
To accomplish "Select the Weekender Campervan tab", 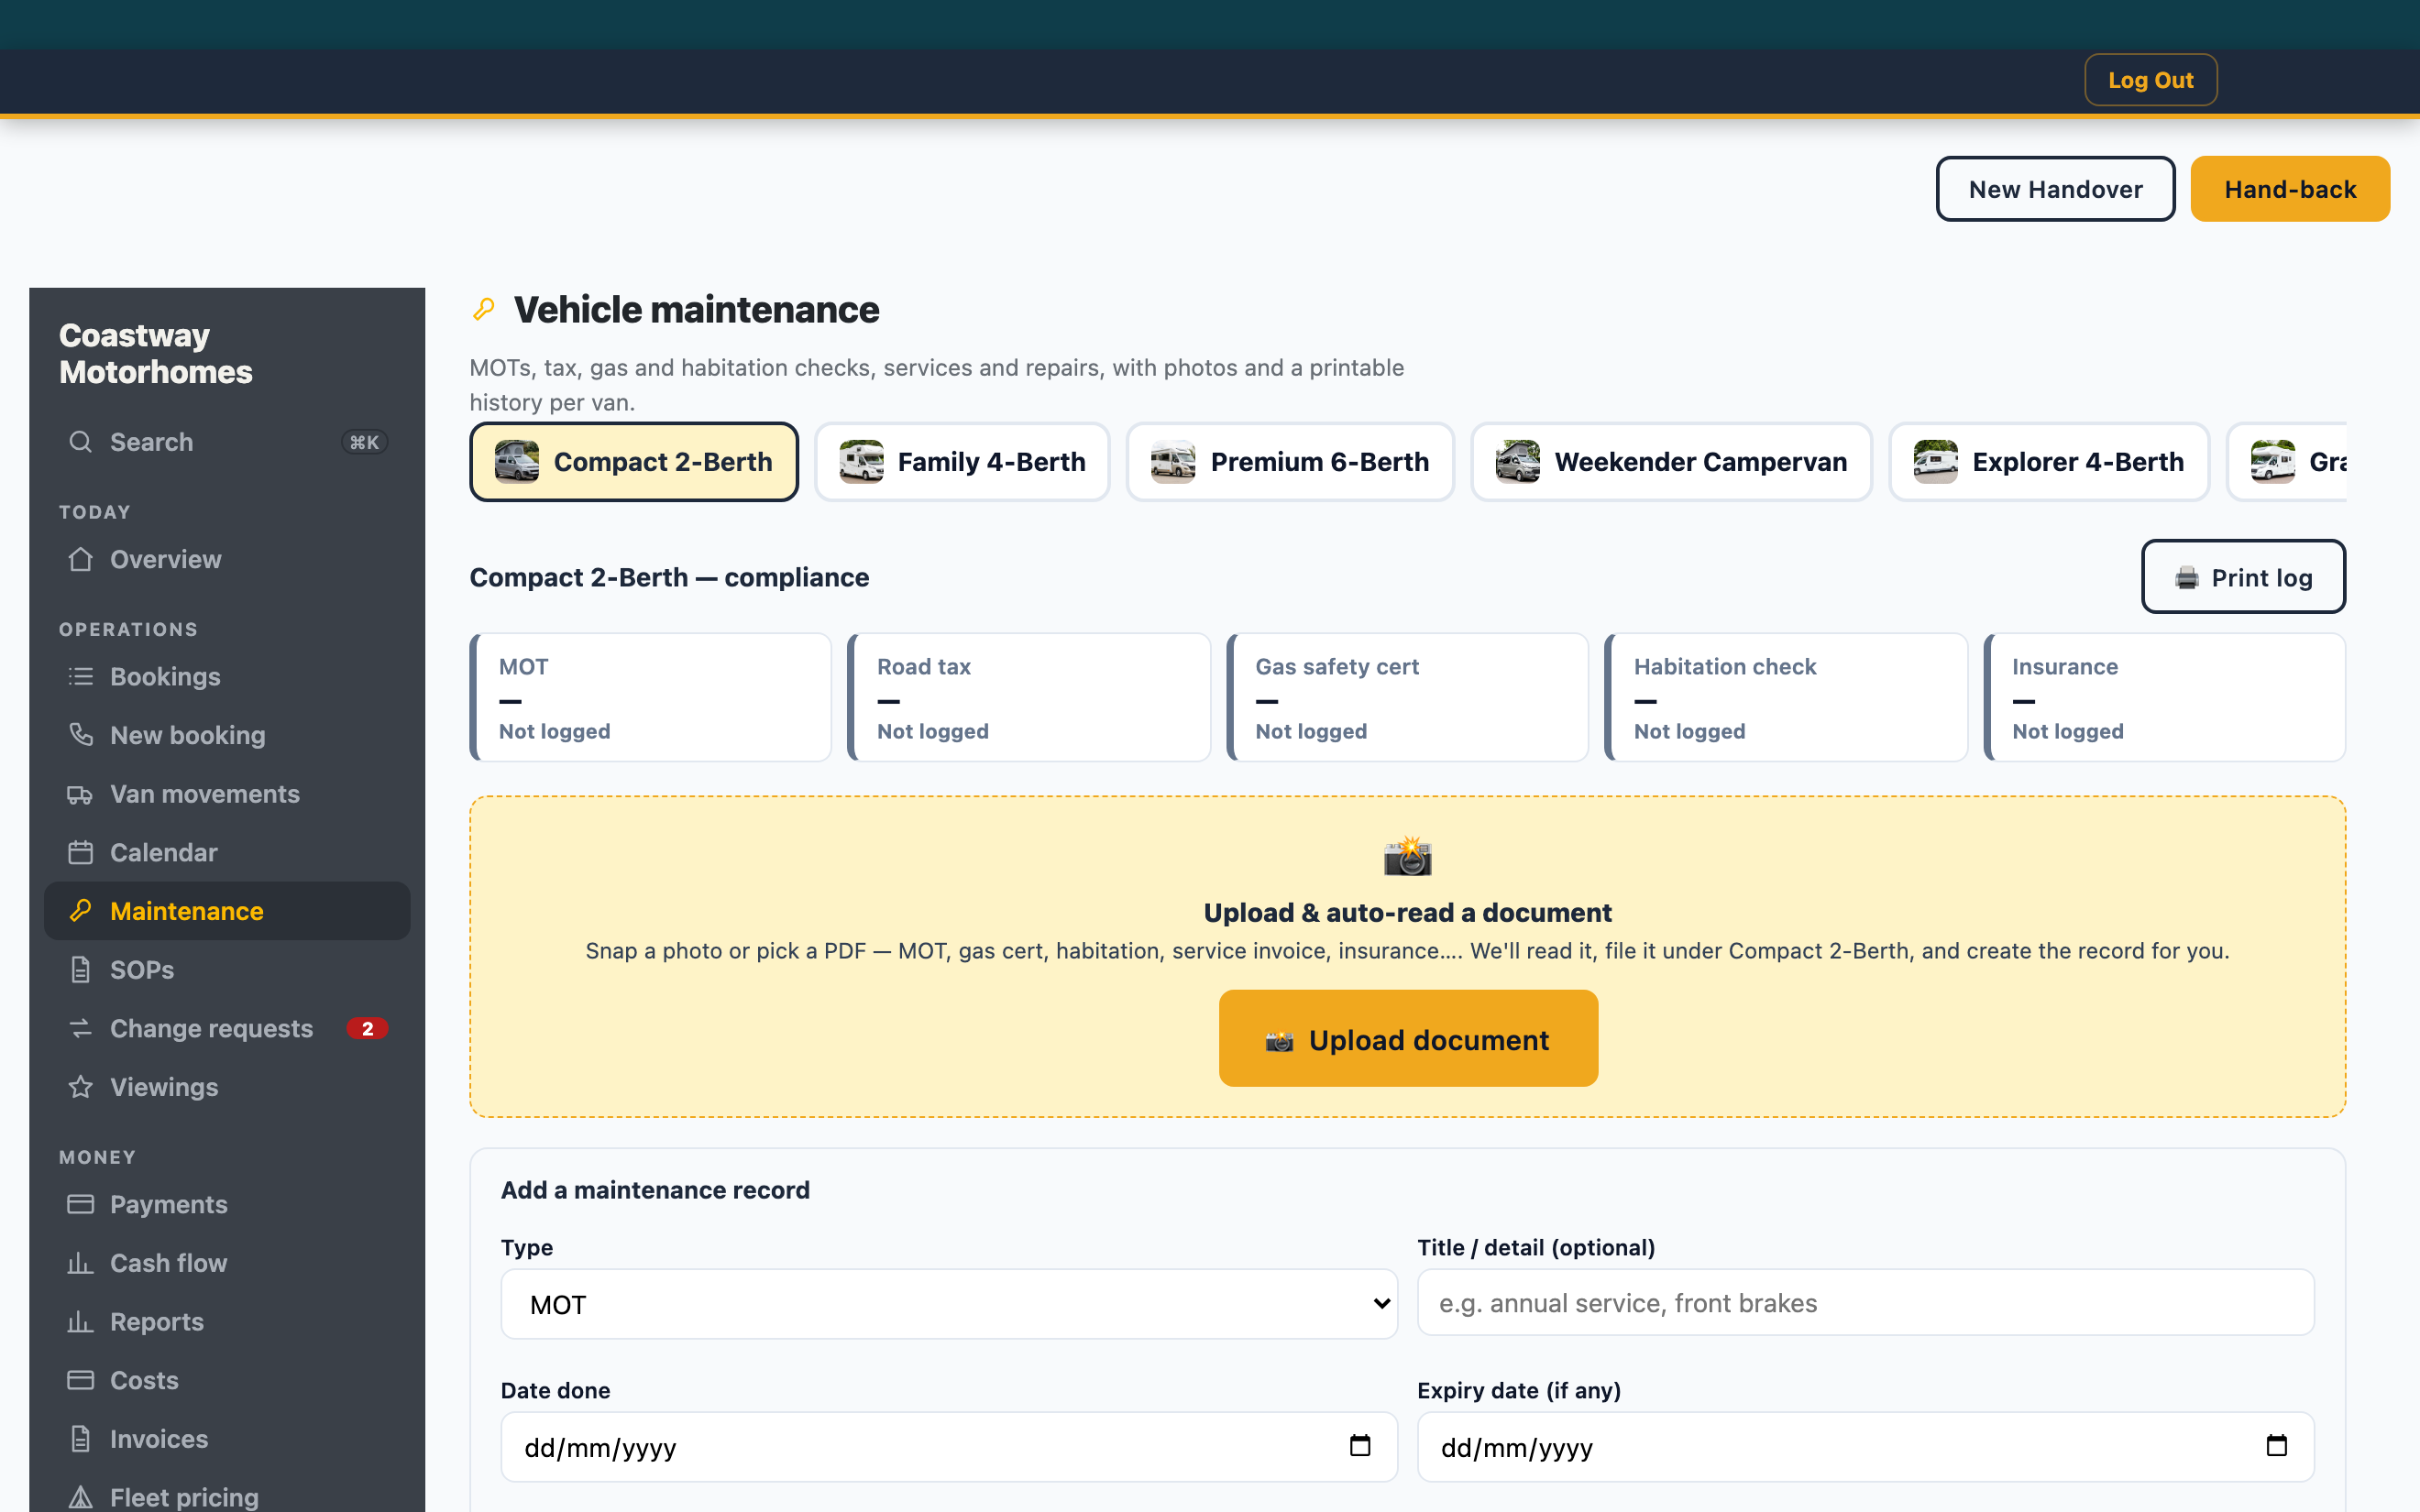I will point(1671,462).
